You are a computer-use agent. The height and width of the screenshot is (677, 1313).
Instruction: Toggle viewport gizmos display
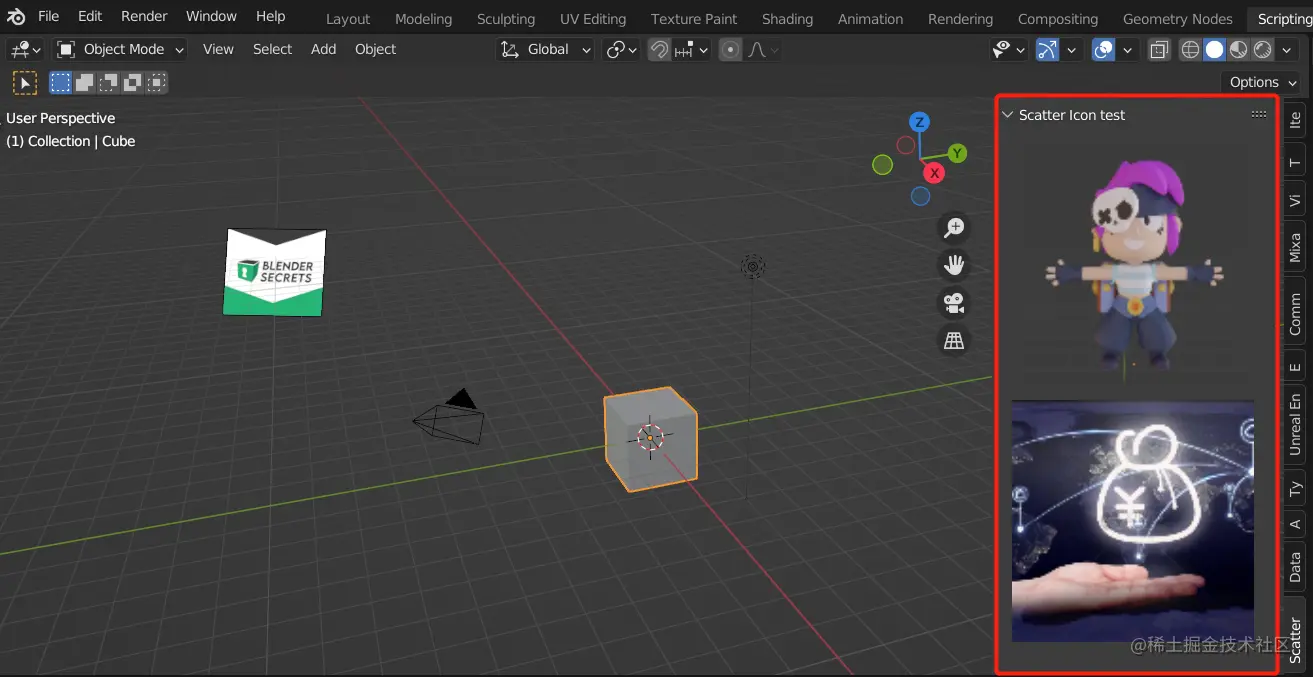tap(1047, 49)
